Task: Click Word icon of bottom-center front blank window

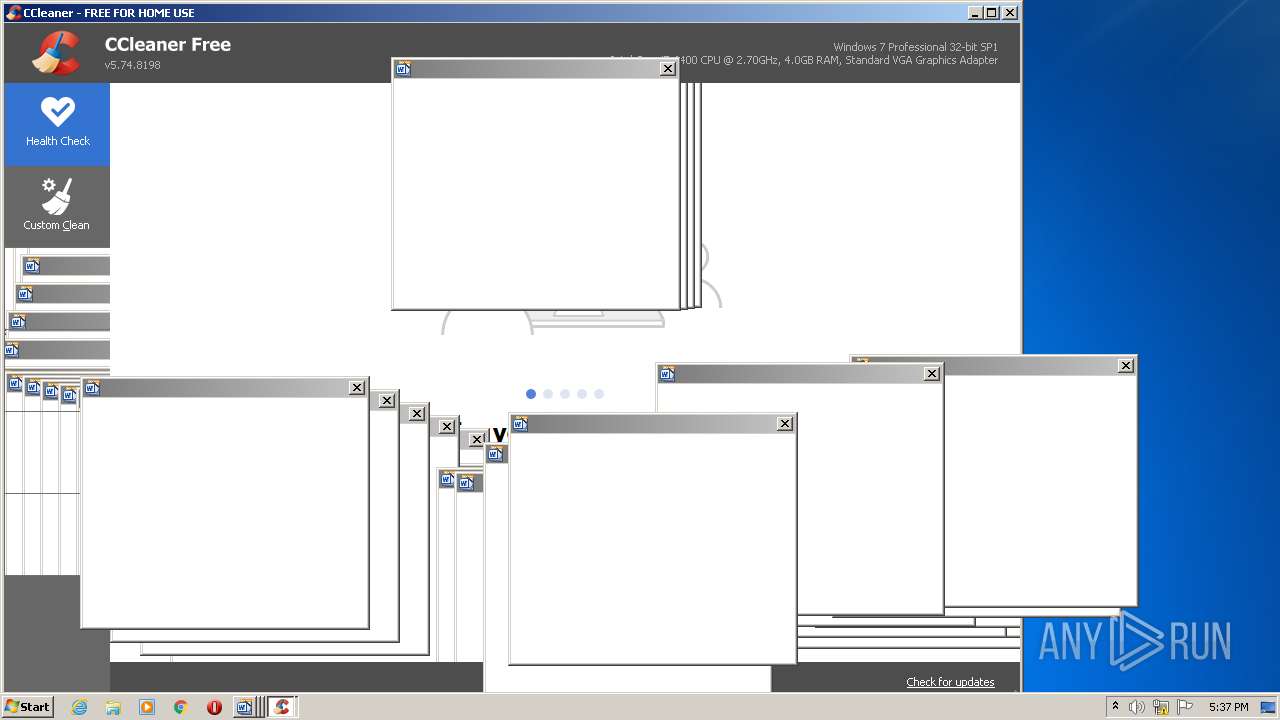Action: (520, 424)
